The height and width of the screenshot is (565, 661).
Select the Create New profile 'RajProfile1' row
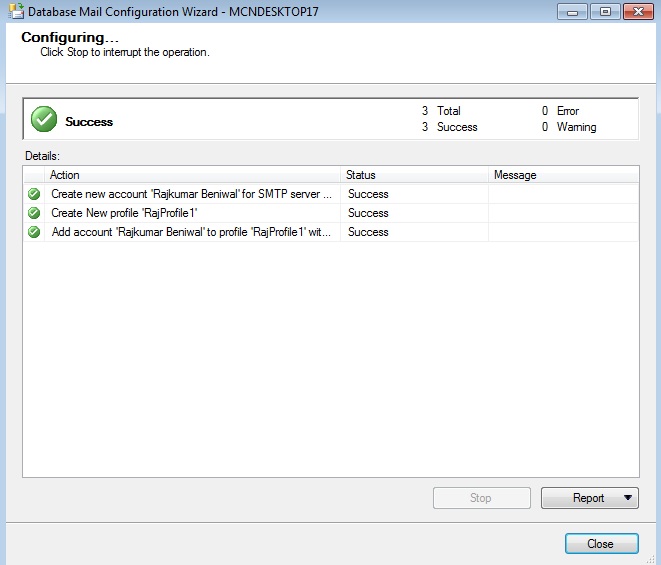pyautogui.click(x=331, y=213)
